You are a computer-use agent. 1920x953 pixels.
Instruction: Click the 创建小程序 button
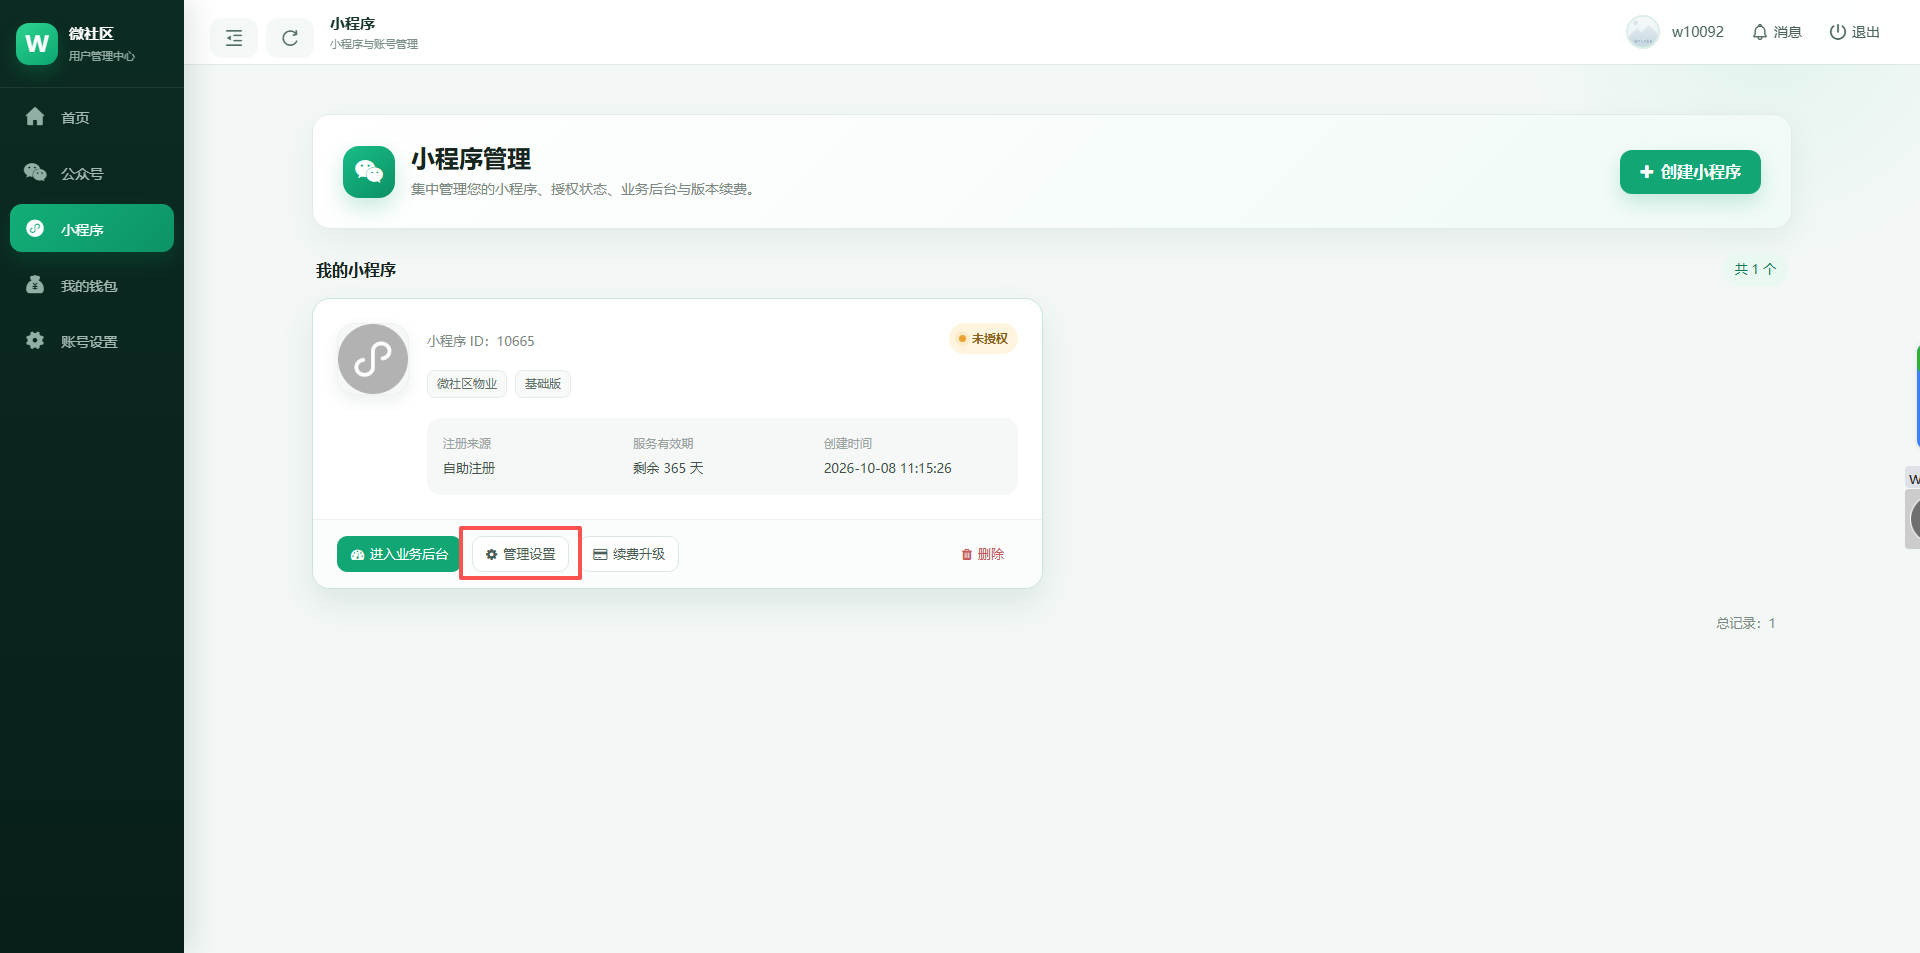[x=1690, y=172]
